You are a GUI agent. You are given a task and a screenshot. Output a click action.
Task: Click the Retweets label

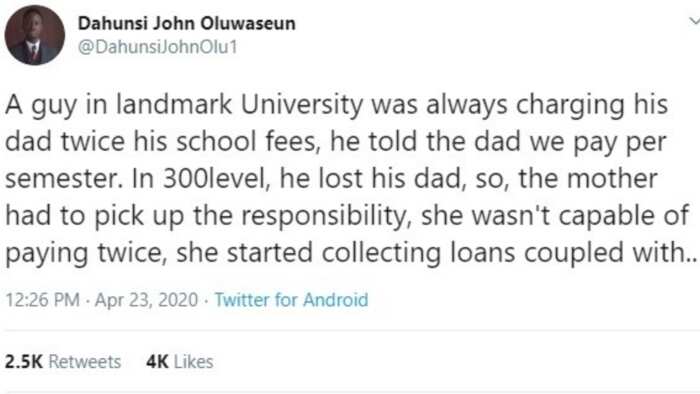click(x=84, y=361)
